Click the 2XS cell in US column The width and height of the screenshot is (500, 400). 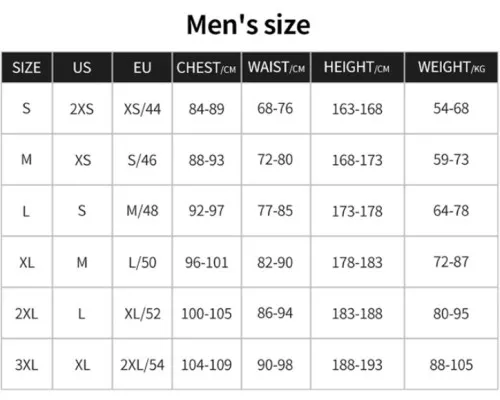tap(82, 109)
